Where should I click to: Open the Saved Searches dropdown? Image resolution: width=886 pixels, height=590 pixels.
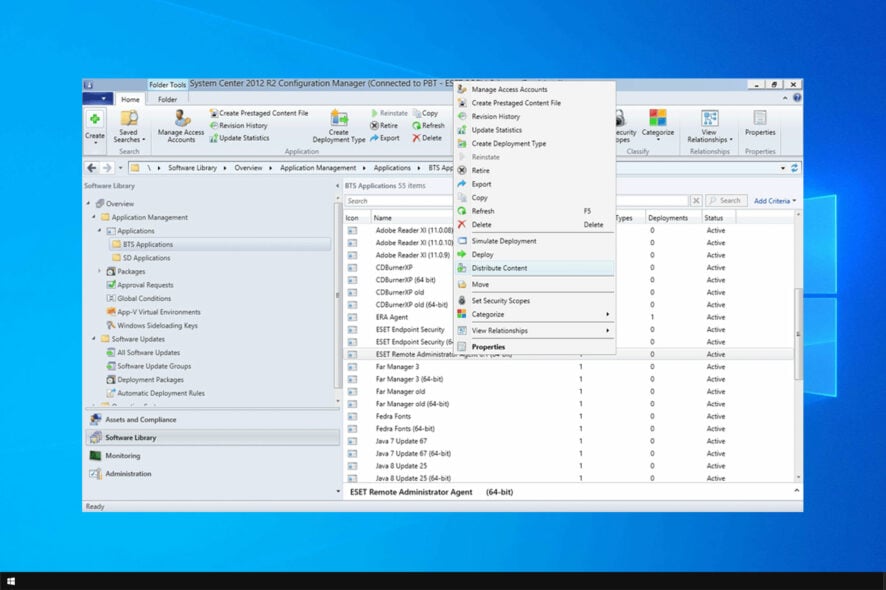pyautogui.click(x=130, y=131)
